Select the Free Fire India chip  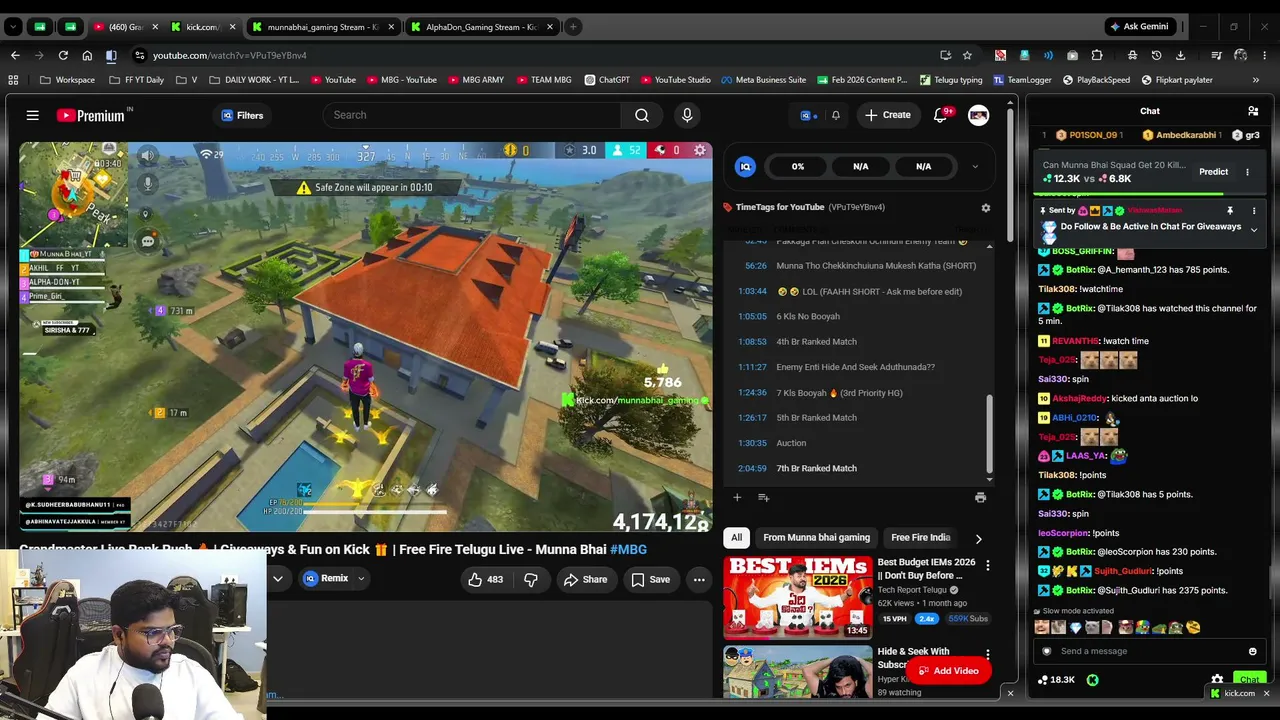tap(920, 538)
